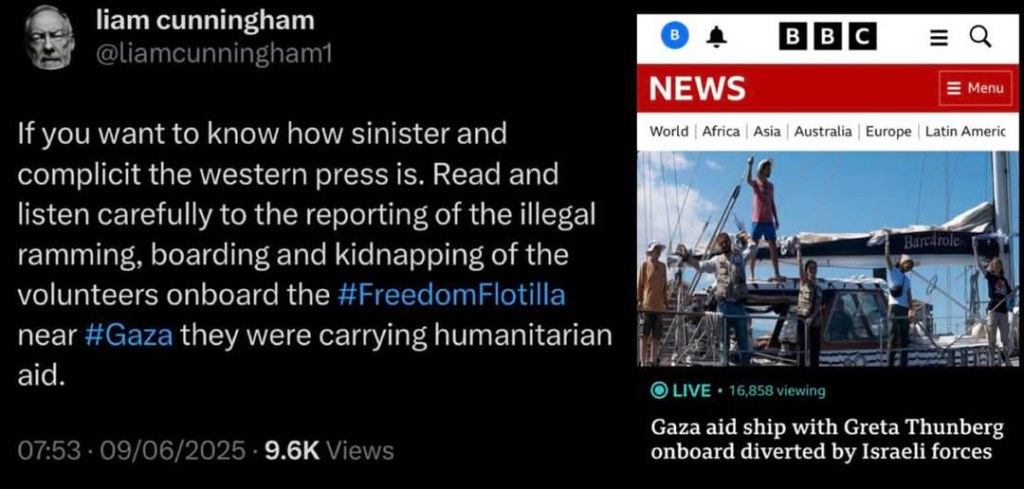Select the Asia news section

tap(767, 131)
